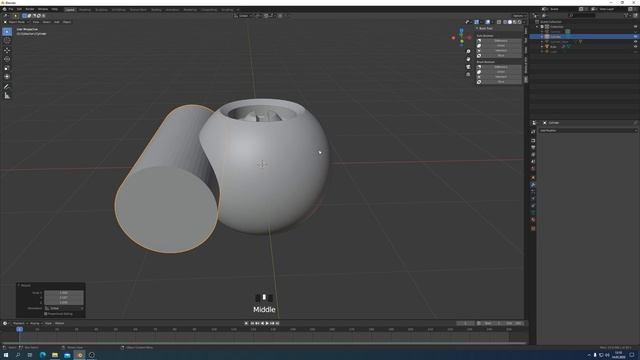Screen dimensions: 640x360
Task: Toggle X-ray mode in viewport header
Action: [499, 22]
